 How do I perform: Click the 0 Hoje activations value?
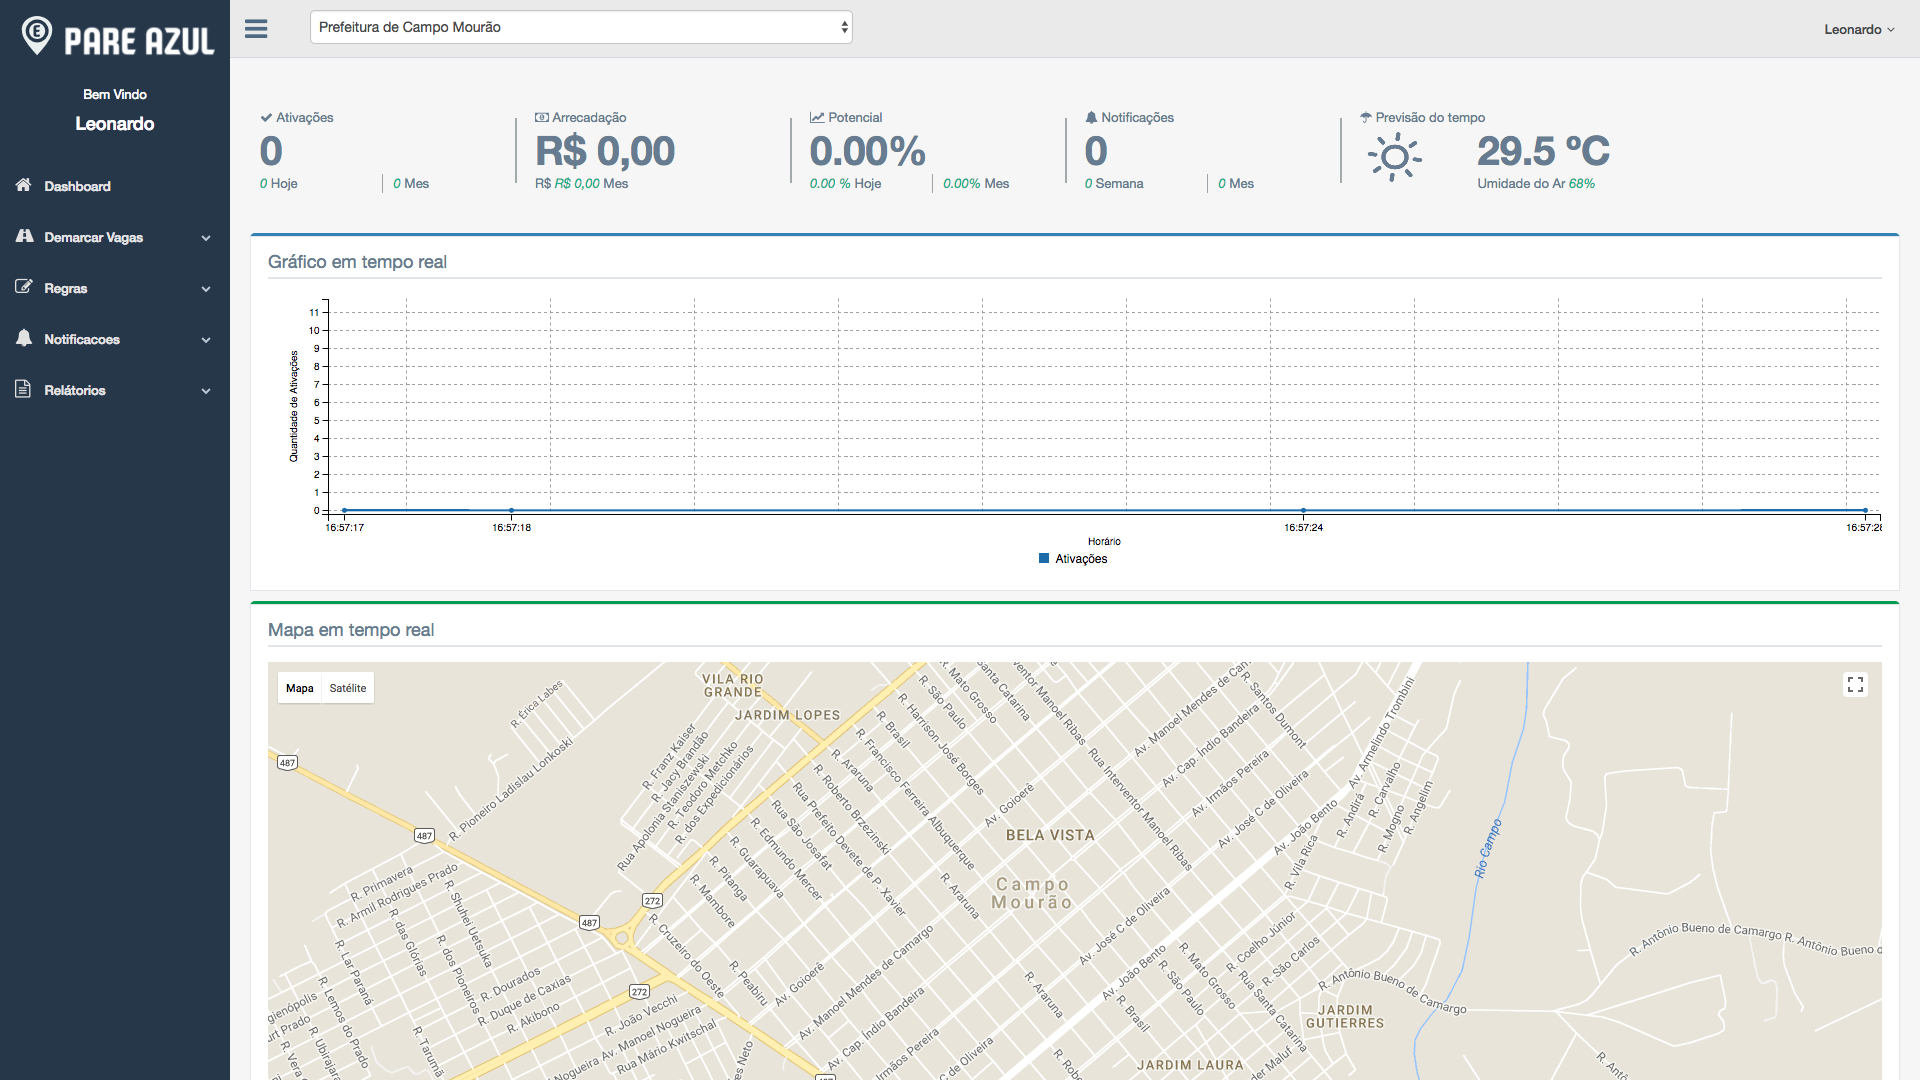click(279, 184)
